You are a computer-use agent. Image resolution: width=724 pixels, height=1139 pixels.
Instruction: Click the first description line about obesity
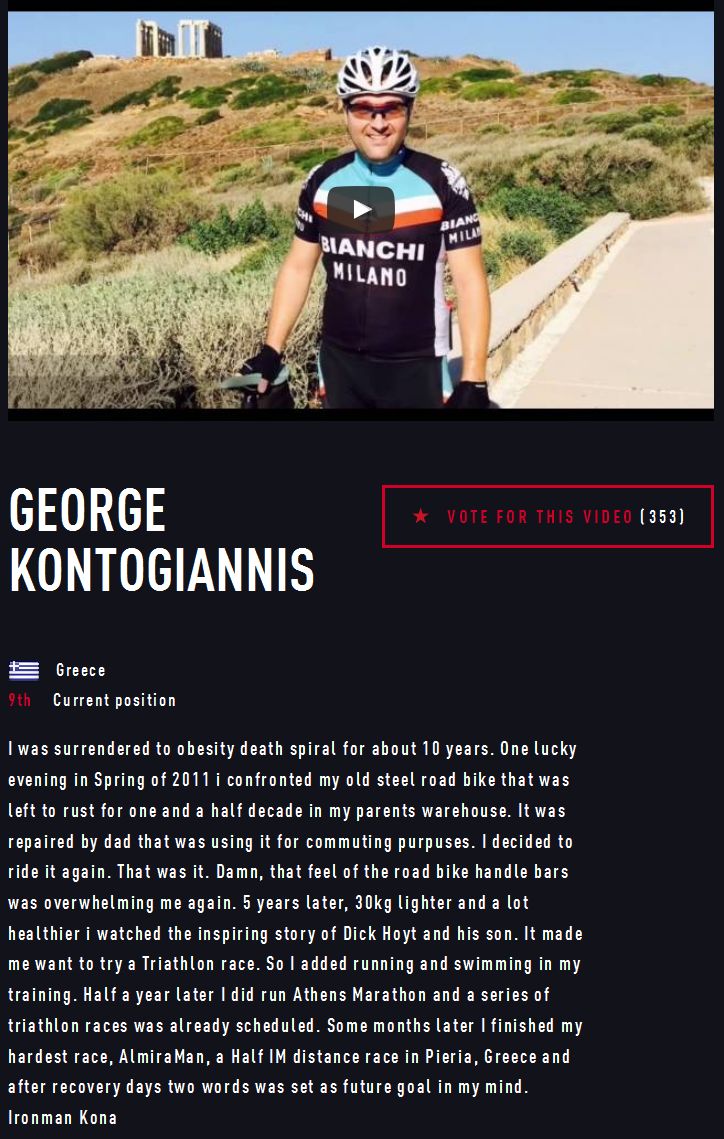pyautogui.click(x=293, y=749)
